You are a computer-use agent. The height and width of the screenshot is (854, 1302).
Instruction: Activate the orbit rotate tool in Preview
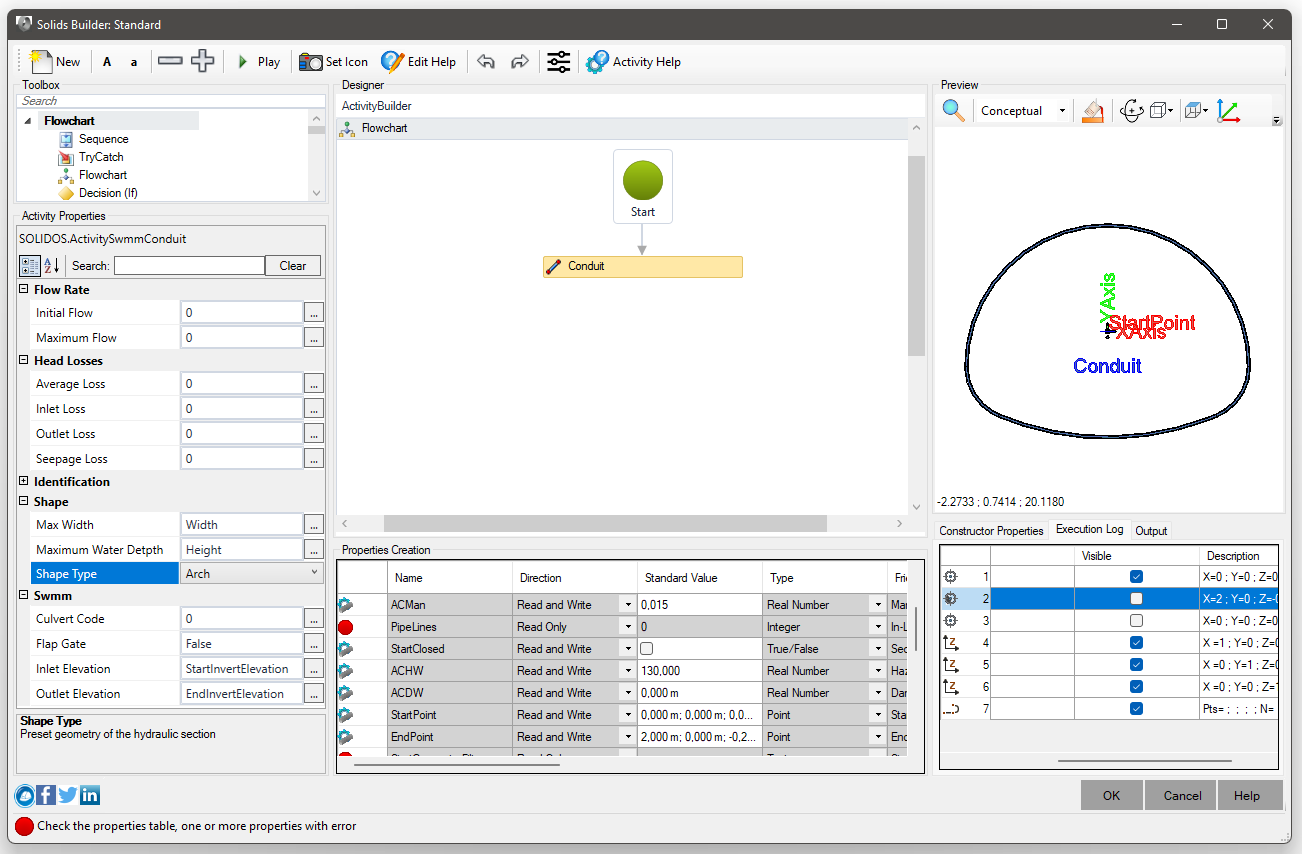1132,111
